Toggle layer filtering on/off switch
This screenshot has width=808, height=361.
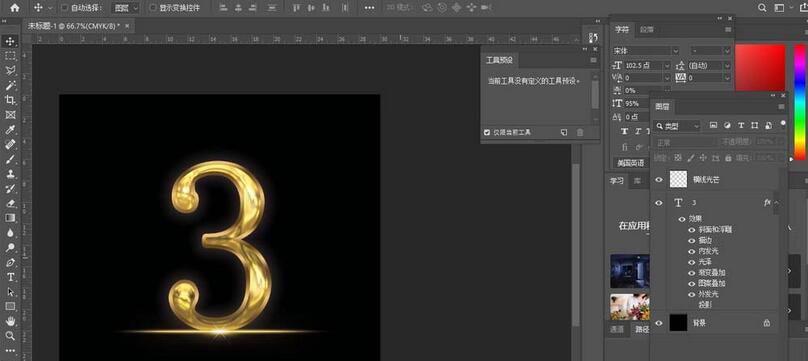pos(783,124)
